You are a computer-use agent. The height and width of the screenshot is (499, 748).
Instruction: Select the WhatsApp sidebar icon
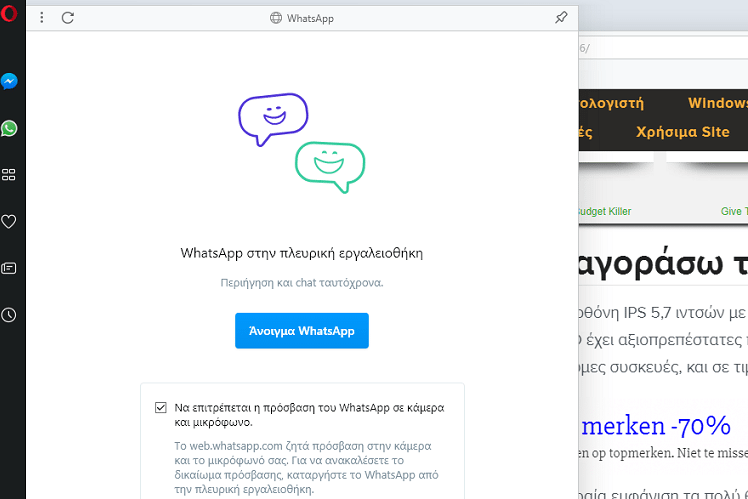click(x=9, y=128)
